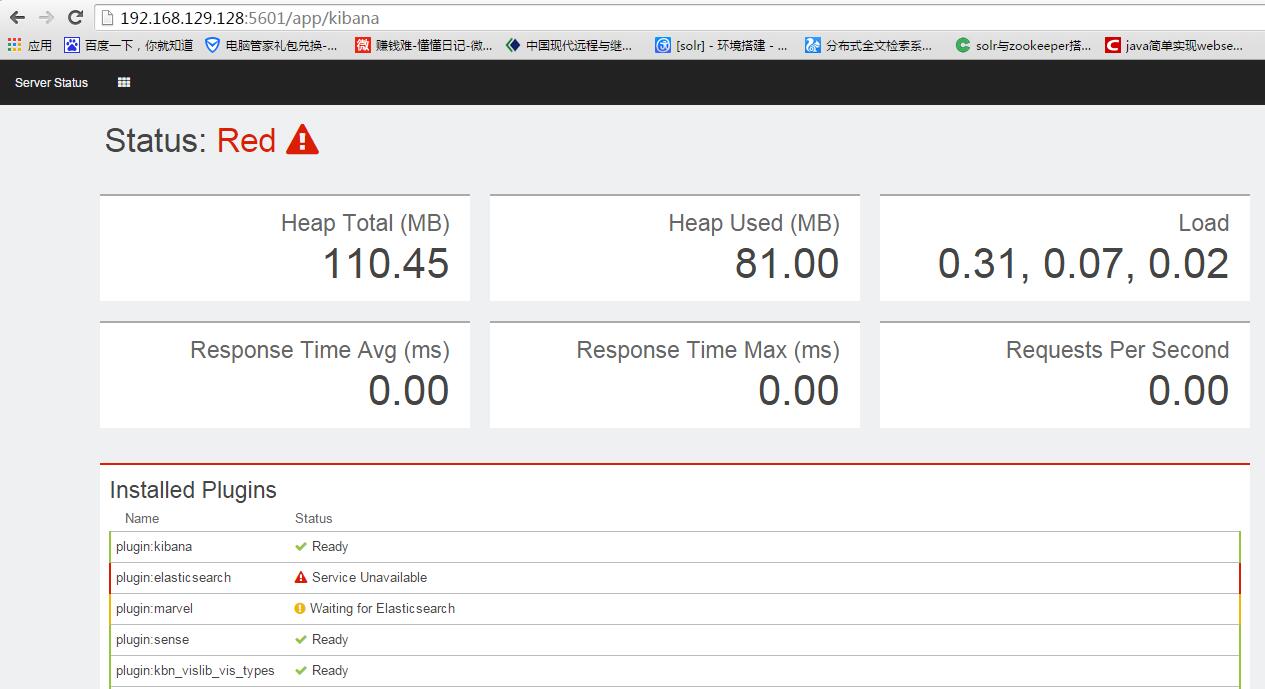
Task: Click the Heap Total value 110.45
Action: 386,264
